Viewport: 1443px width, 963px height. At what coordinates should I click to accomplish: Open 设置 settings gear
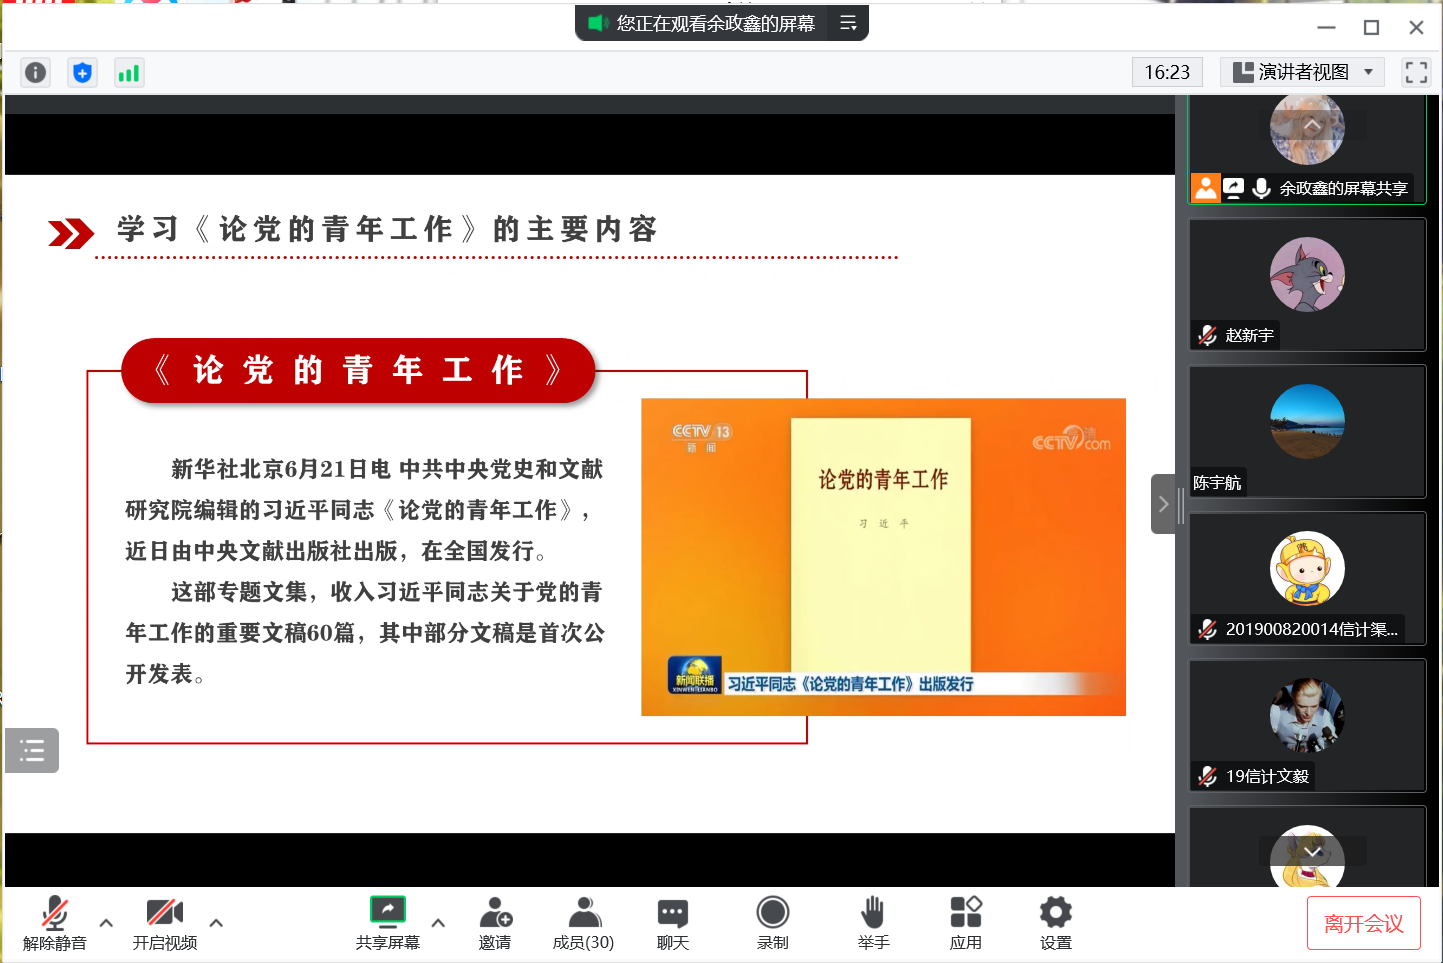1055,923
